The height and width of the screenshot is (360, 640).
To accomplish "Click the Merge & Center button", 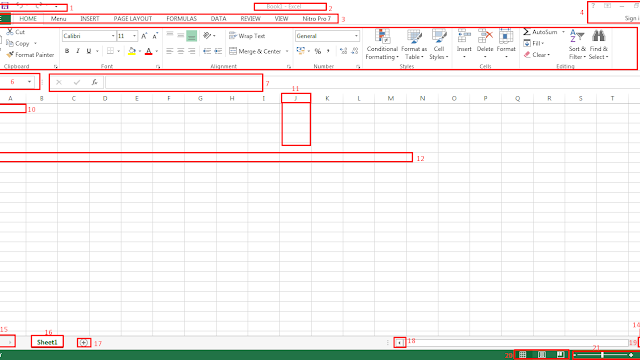I will (x=256, y=51).
